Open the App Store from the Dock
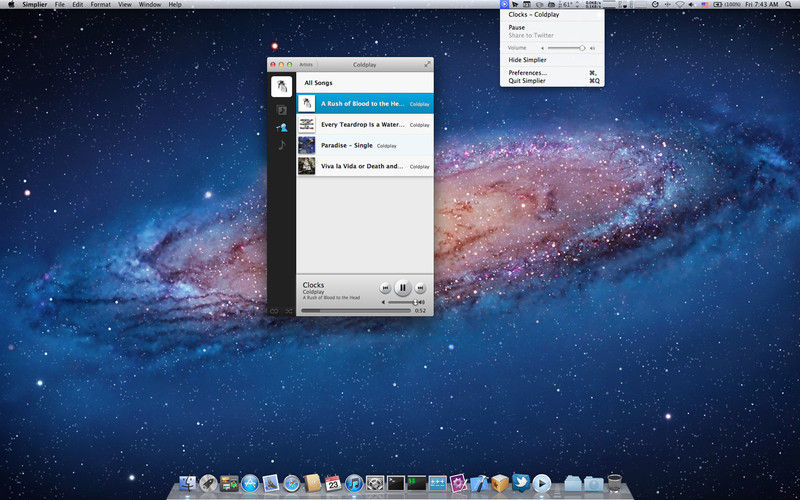Image resolution: width=800 pixels, height=500 pixels. tap(249, 483)
